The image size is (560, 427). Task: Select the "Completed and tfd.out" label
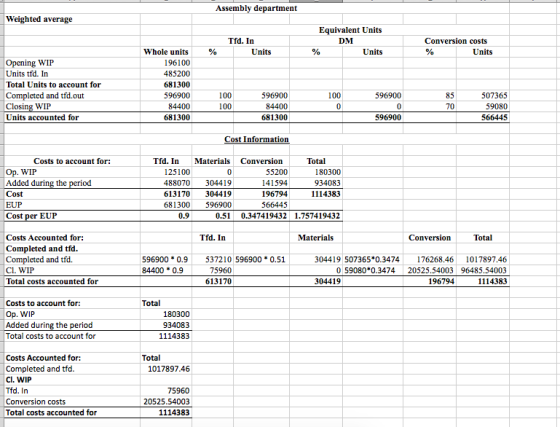(45, 96)
